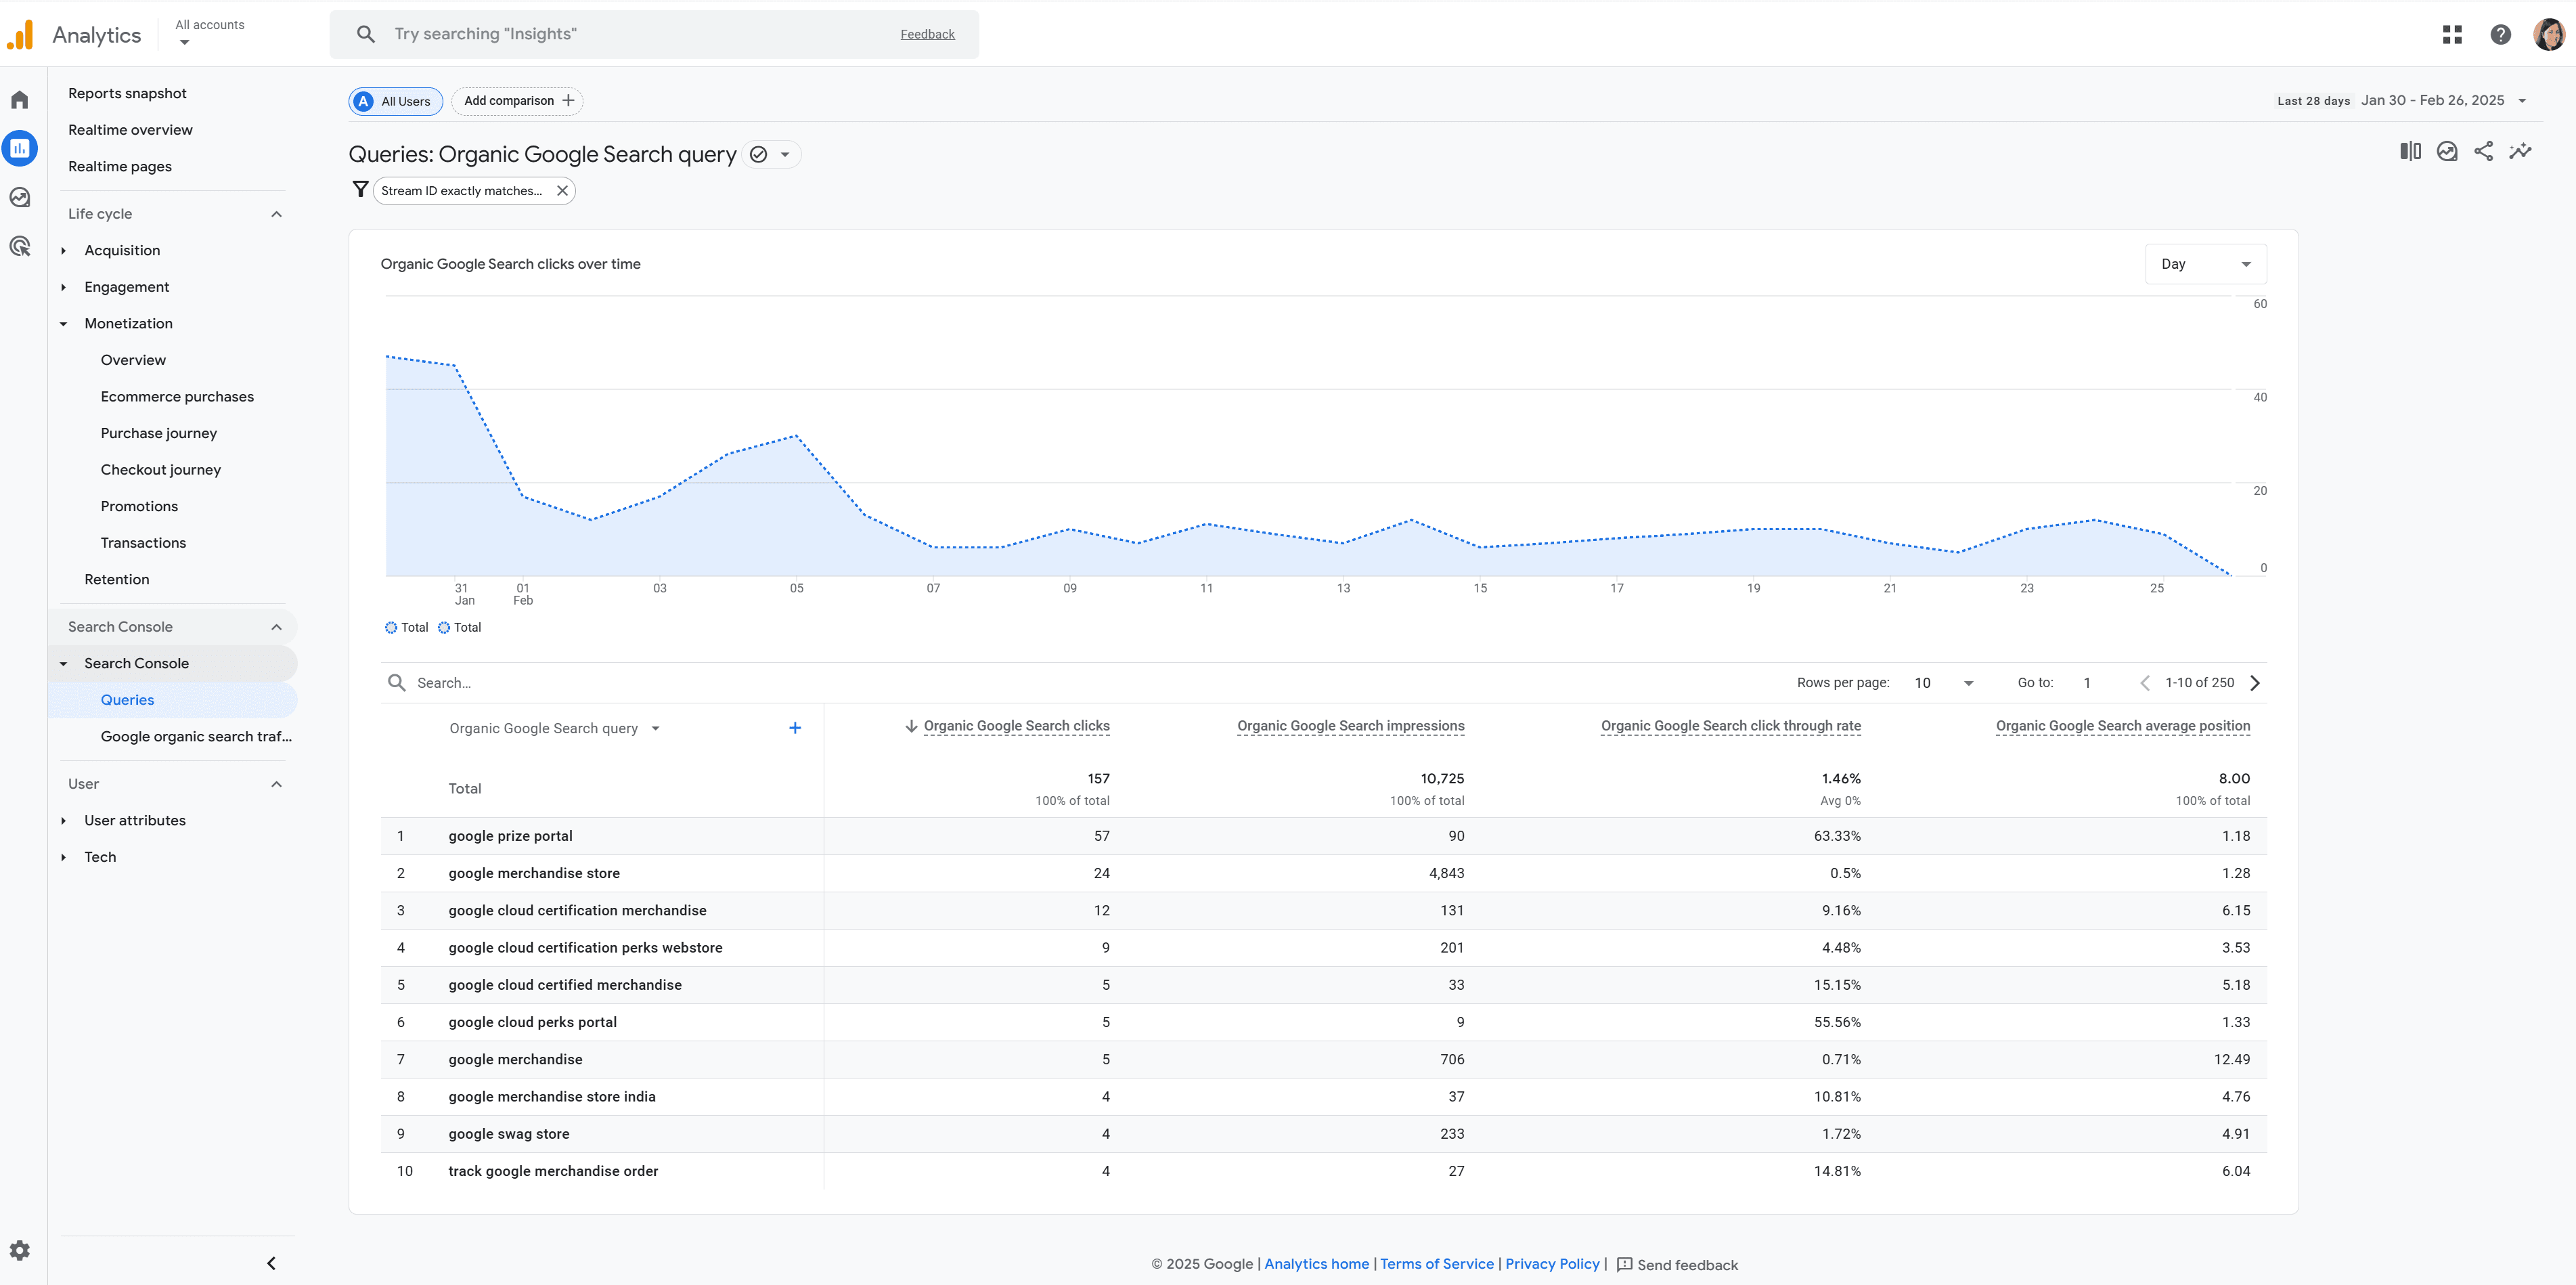Open the Rows per page dropdown
Image resolution: width=2576 pixels, height=1285 pixels.
coord(1944,683)
